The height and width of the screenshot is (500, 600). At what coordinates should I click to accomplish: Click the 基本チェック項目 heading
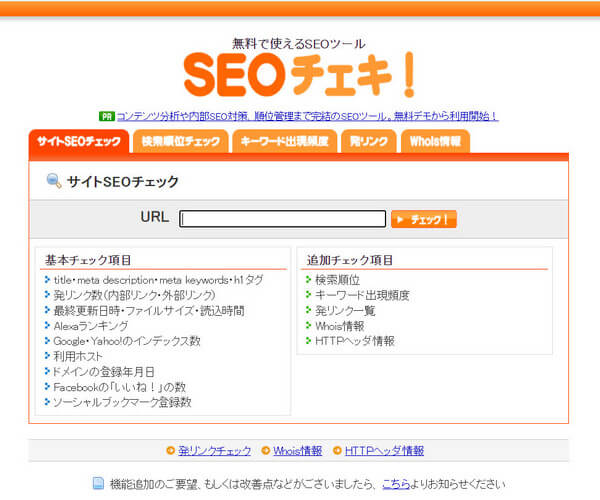(88, 260)
